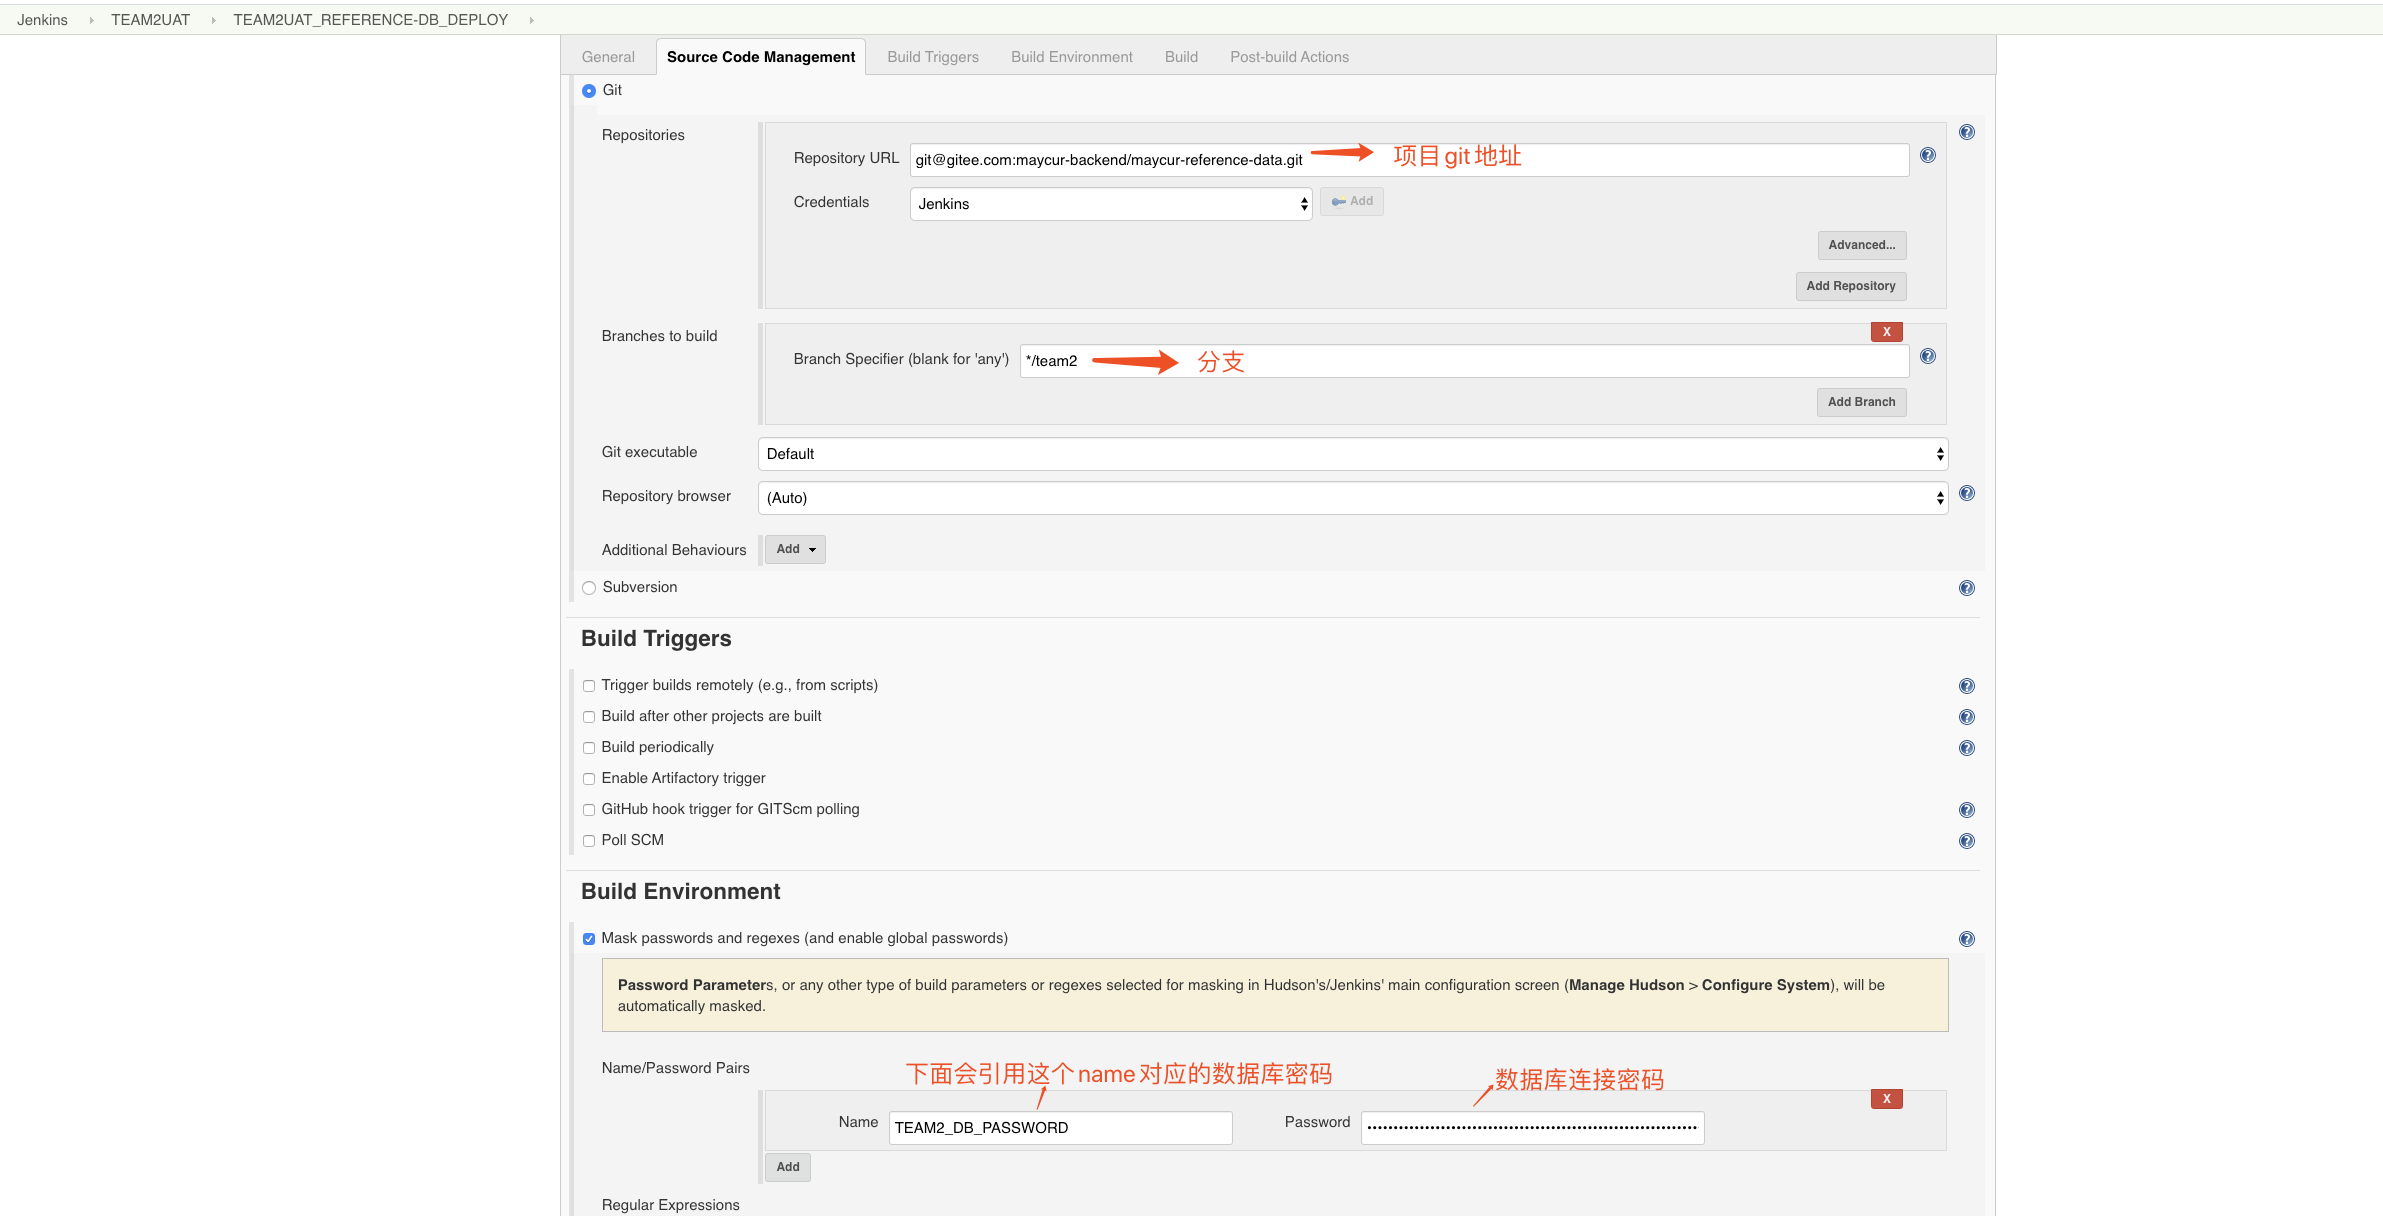2383x1216 pixels.
Task: Check Build periodically option
Action: click(589, 748)
